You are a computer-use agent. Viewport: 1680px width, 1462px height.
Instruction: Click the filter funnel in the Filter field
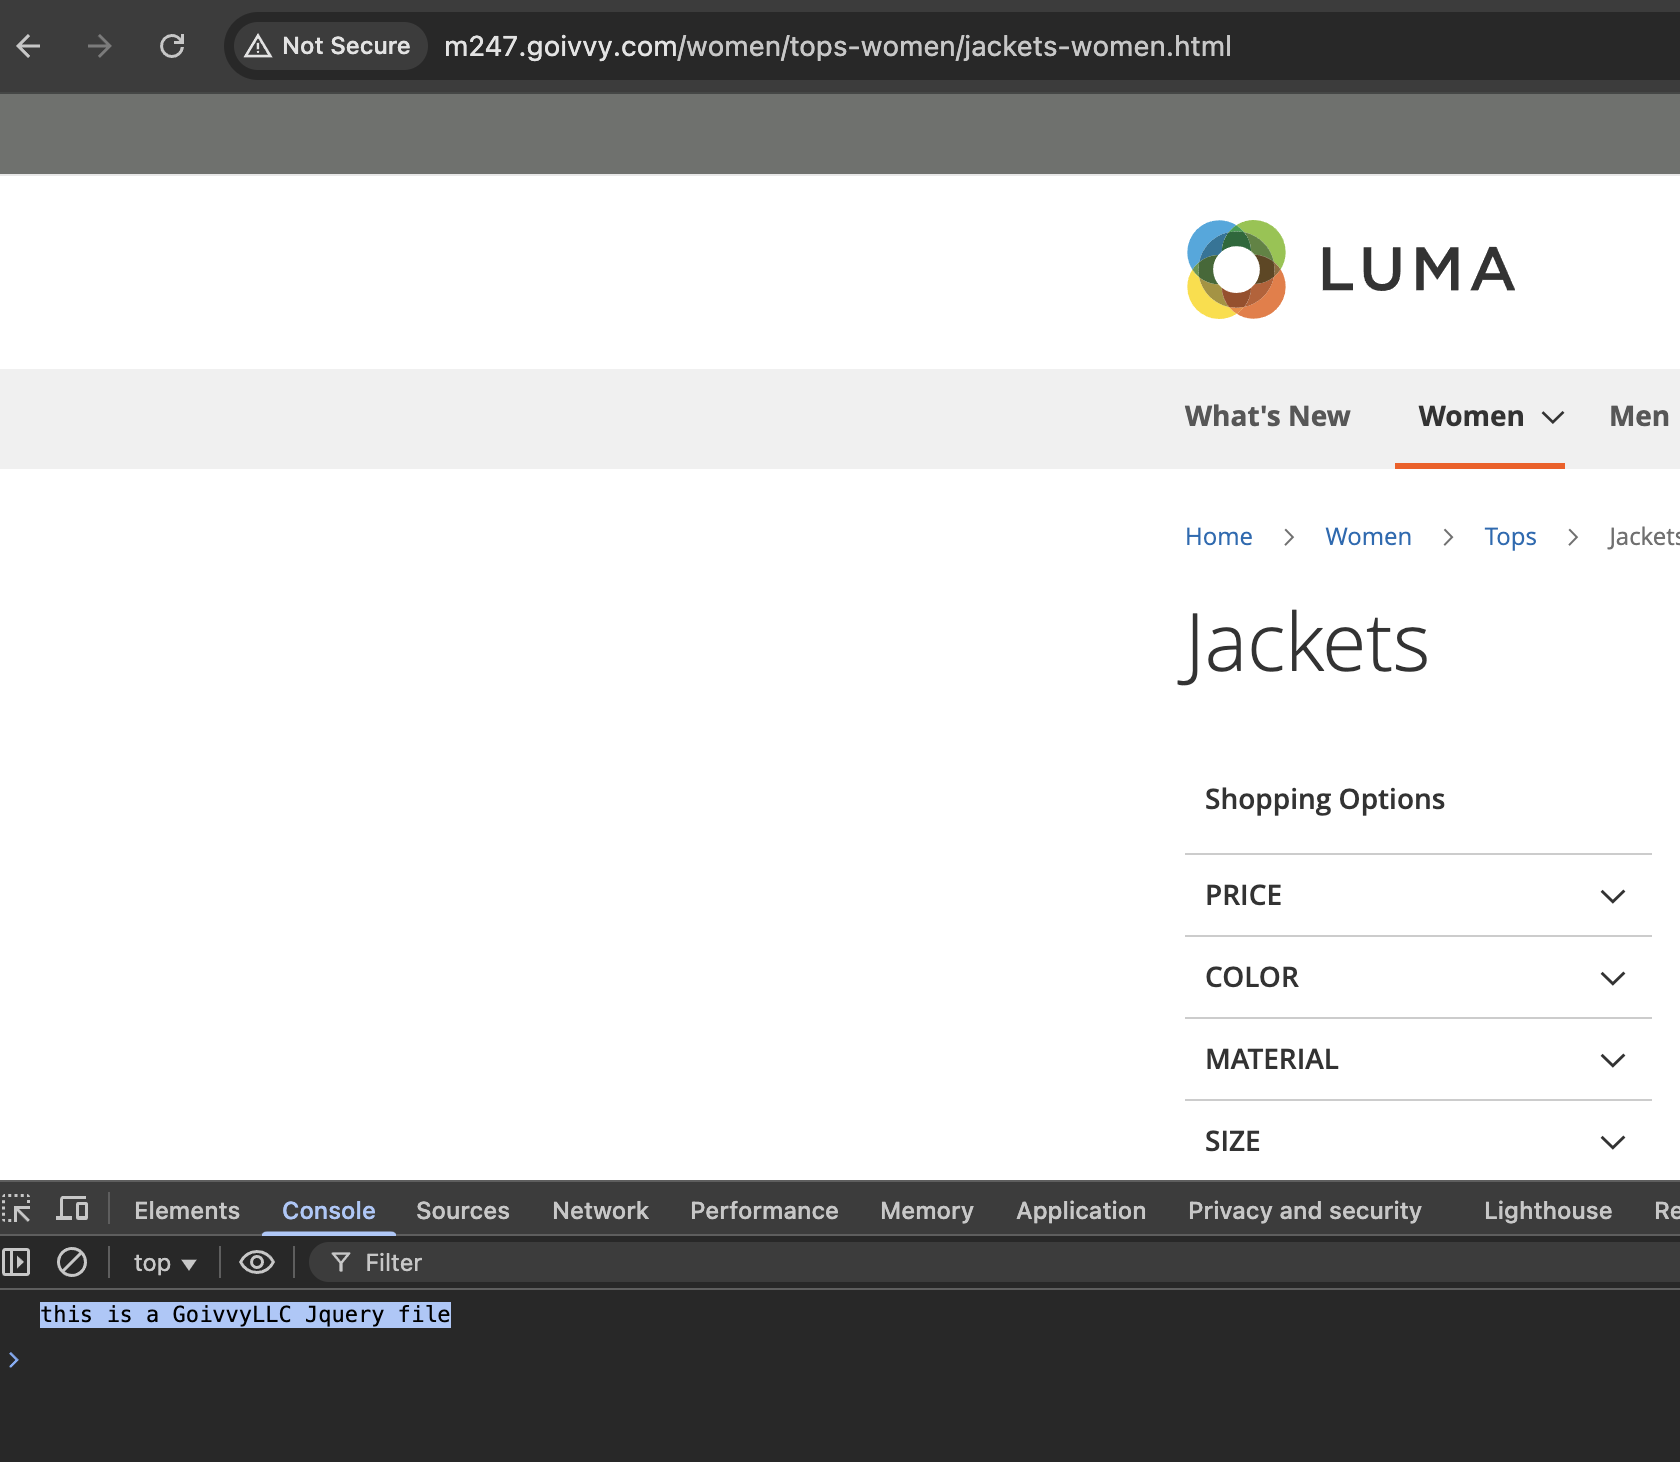tap(341, 1262)
